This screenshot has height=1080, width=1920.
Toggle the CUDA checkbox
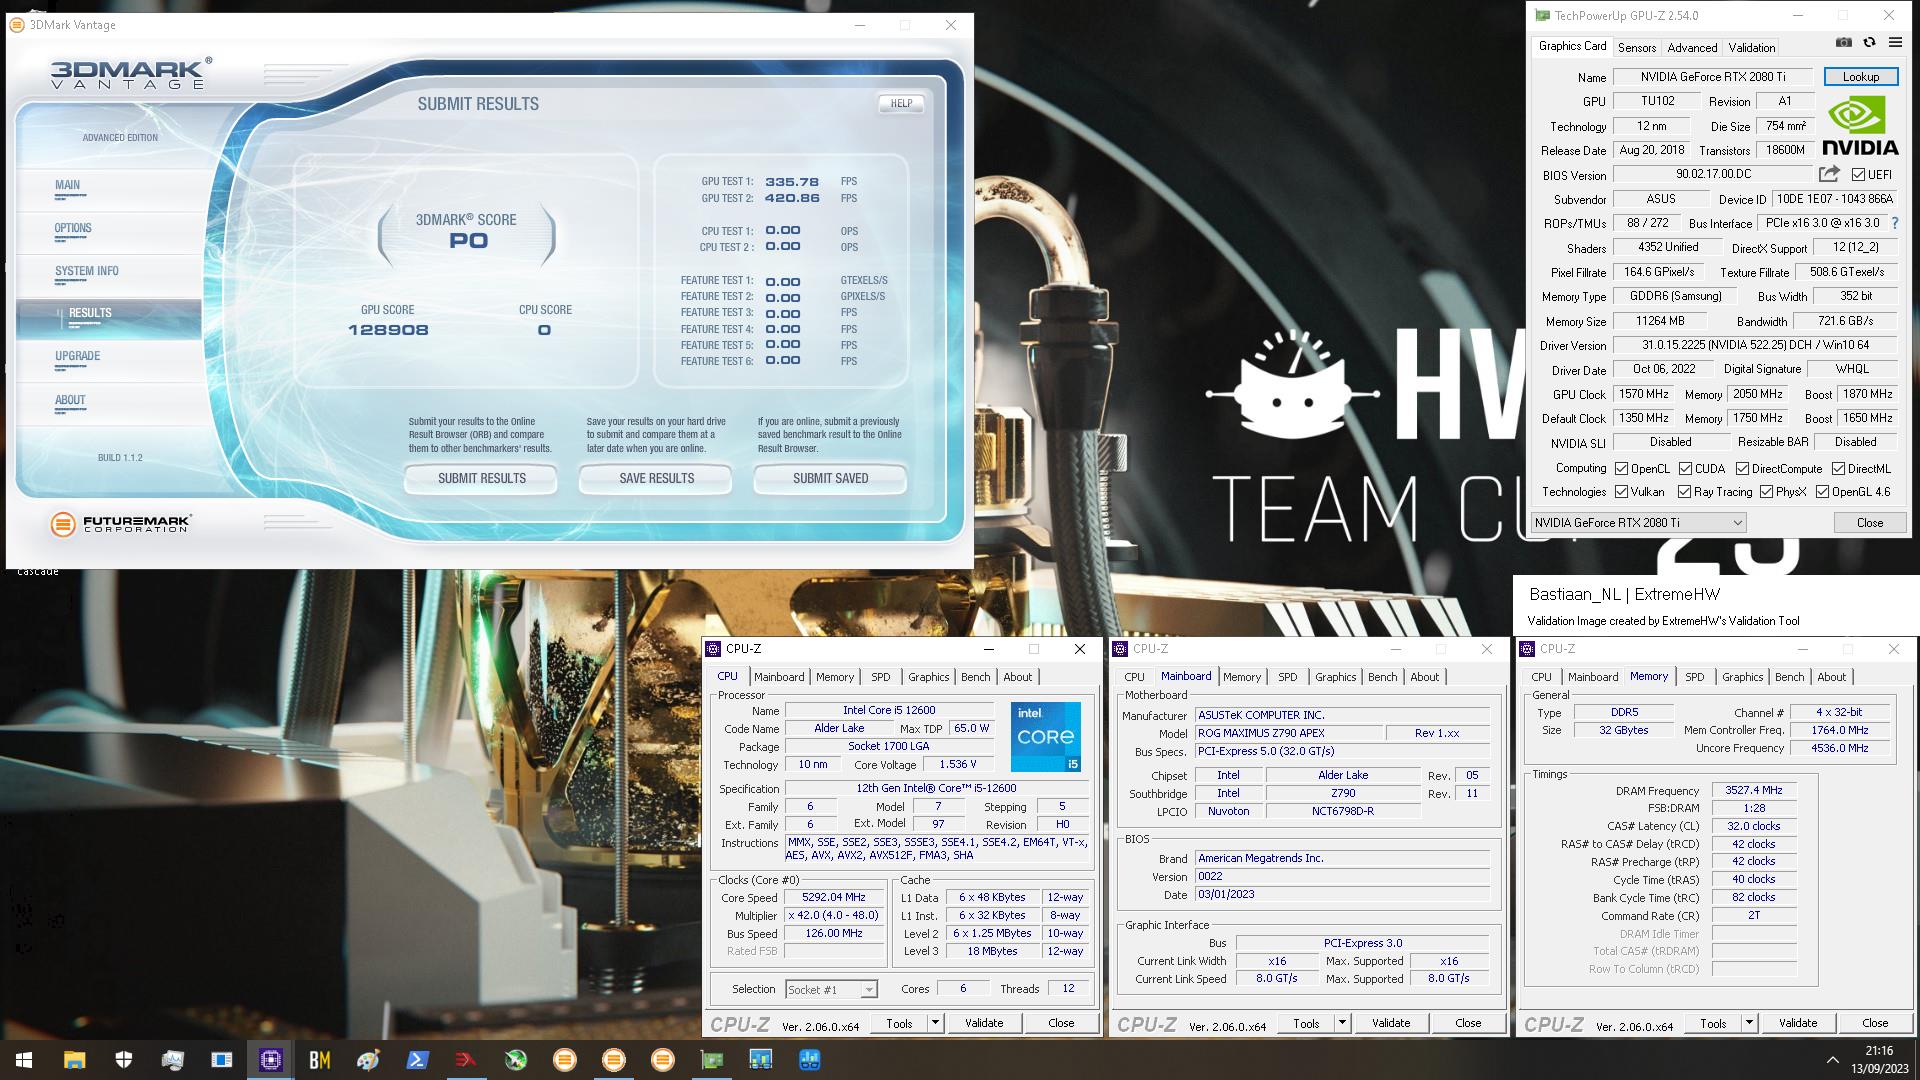click(x=1685, y=468)
